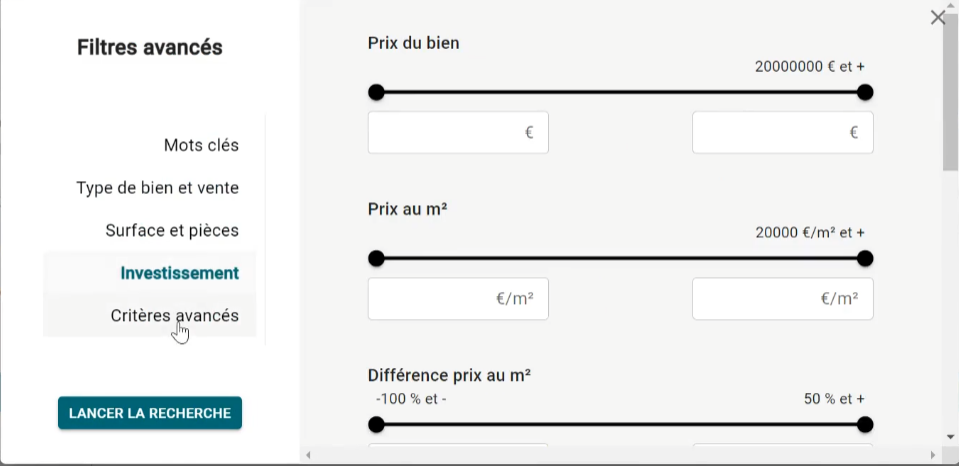Click the Prix au m² minimum handle
The width and height of the screenshot is (959, 466).
point(376,259)
